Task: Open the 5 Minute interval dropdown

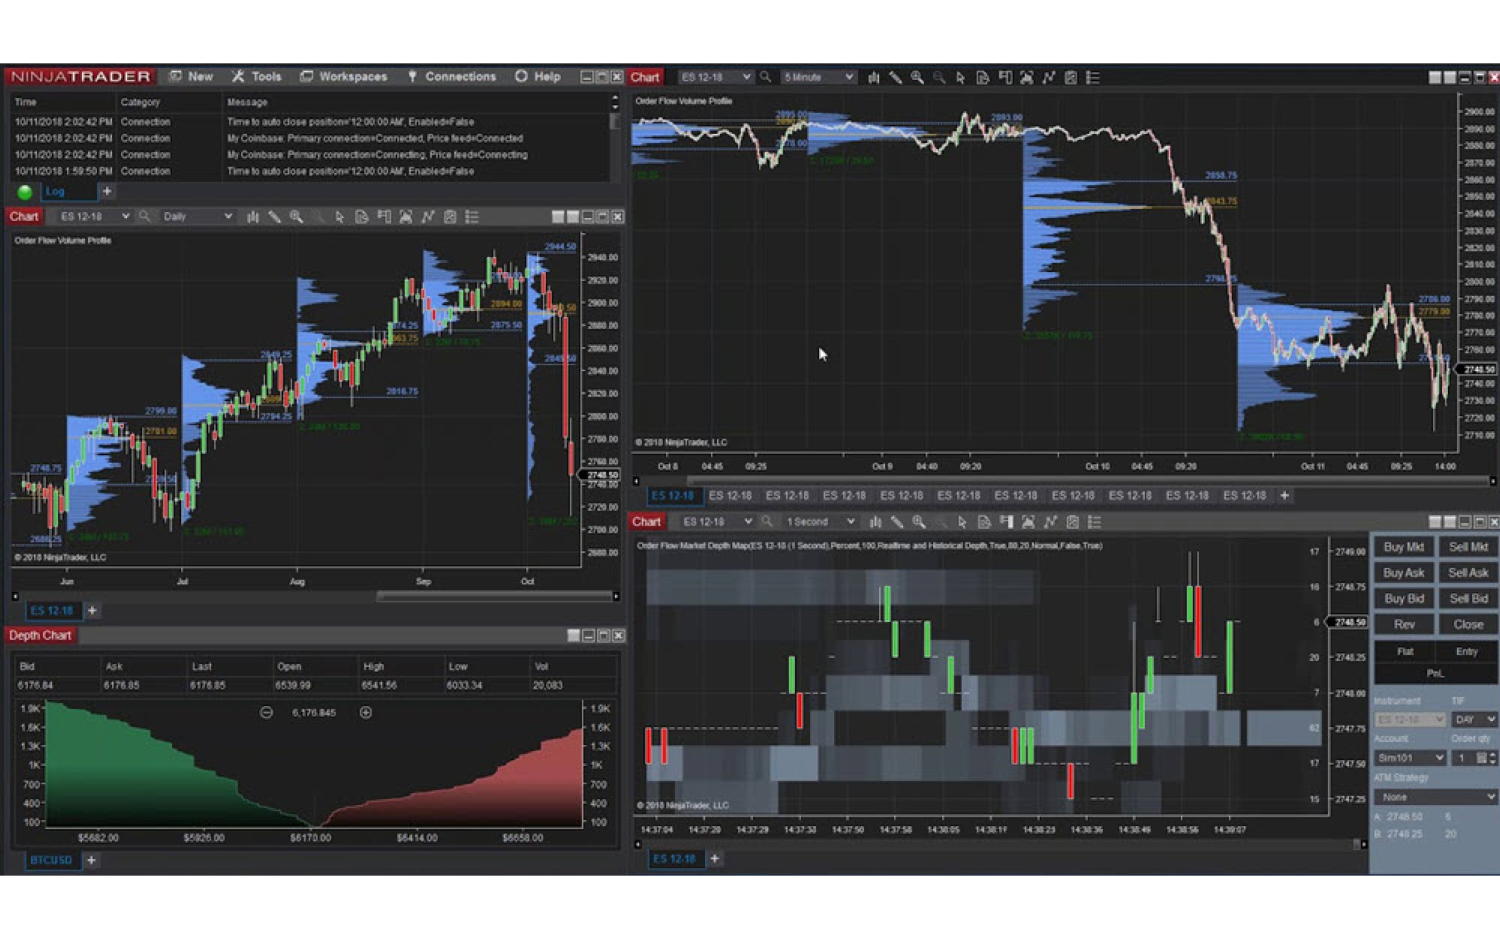Action: point(818,76)
